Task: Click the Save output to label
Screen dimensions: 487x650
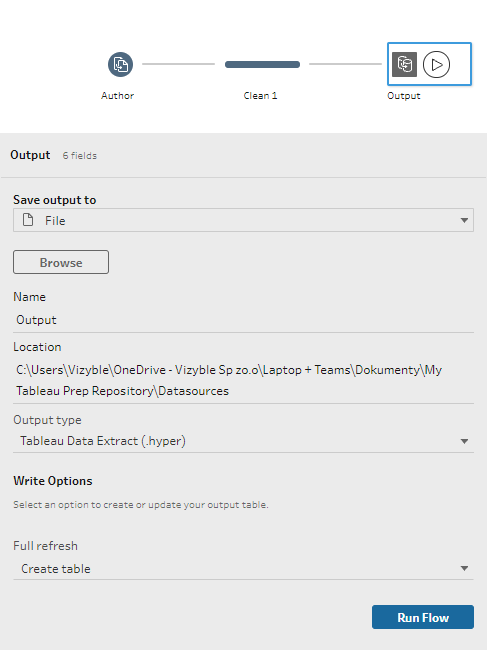Action: 55,200
